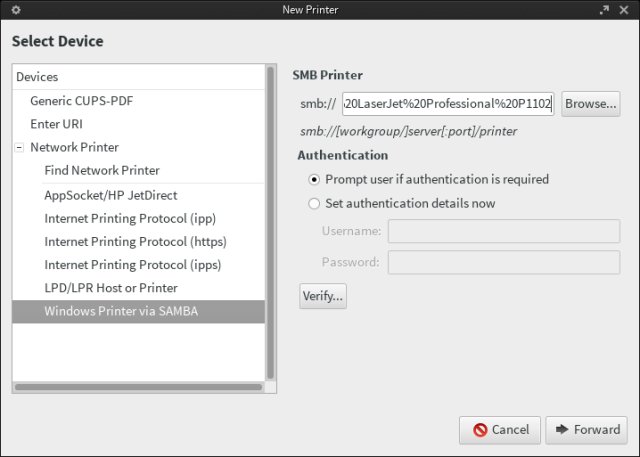Enable Prompt user if authentication is required
The height and width of the screenshot is (457, 640).
(315, 180)
